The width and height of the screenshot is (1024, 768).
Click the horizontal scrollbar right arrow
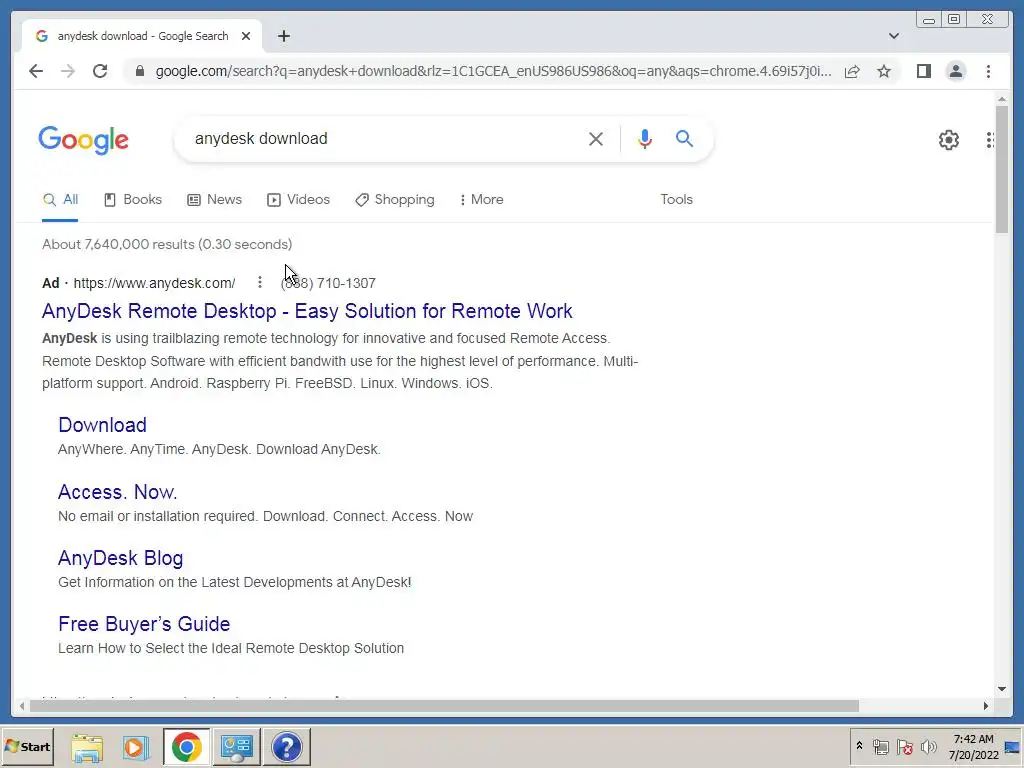(x=985, y=705)
